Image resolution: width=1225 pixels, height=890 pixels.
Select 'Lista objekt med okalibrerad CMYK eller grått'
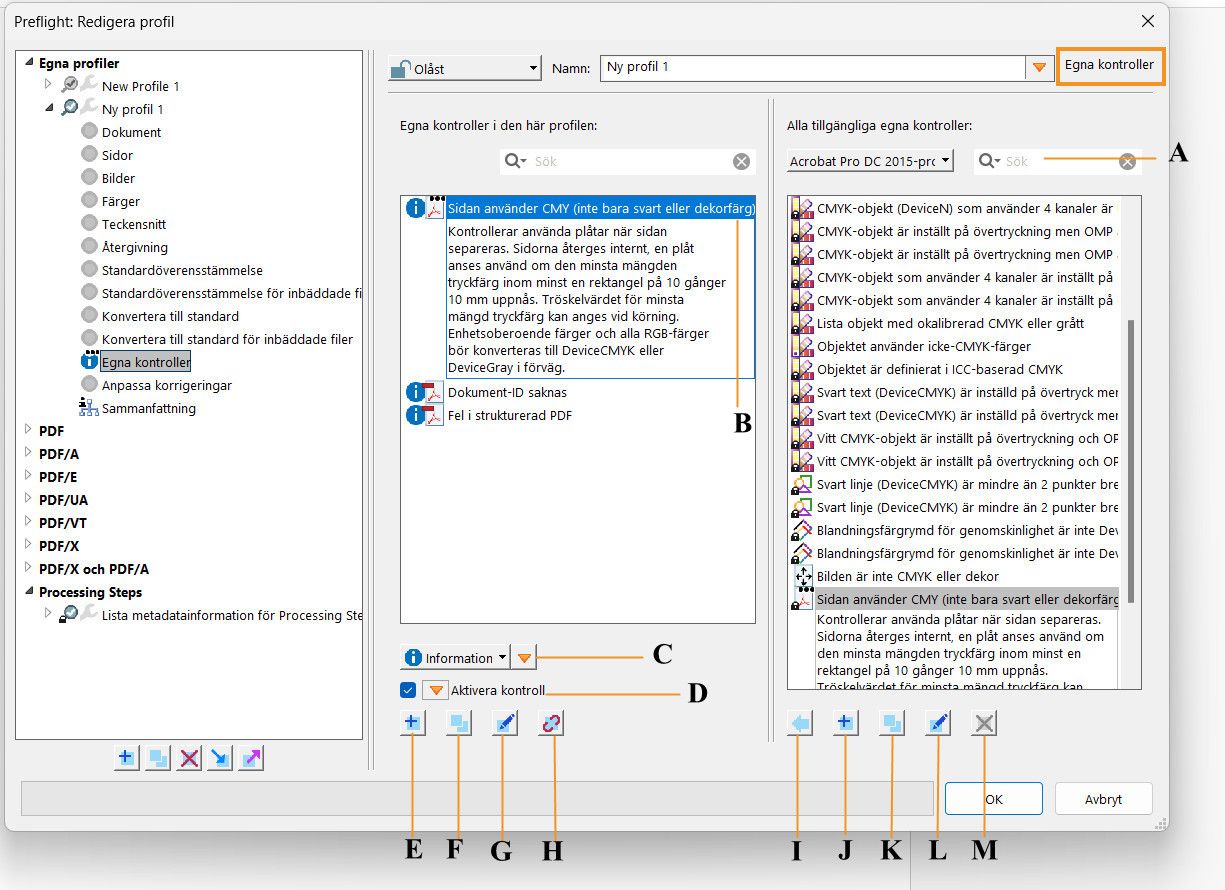tap(950, 323)
